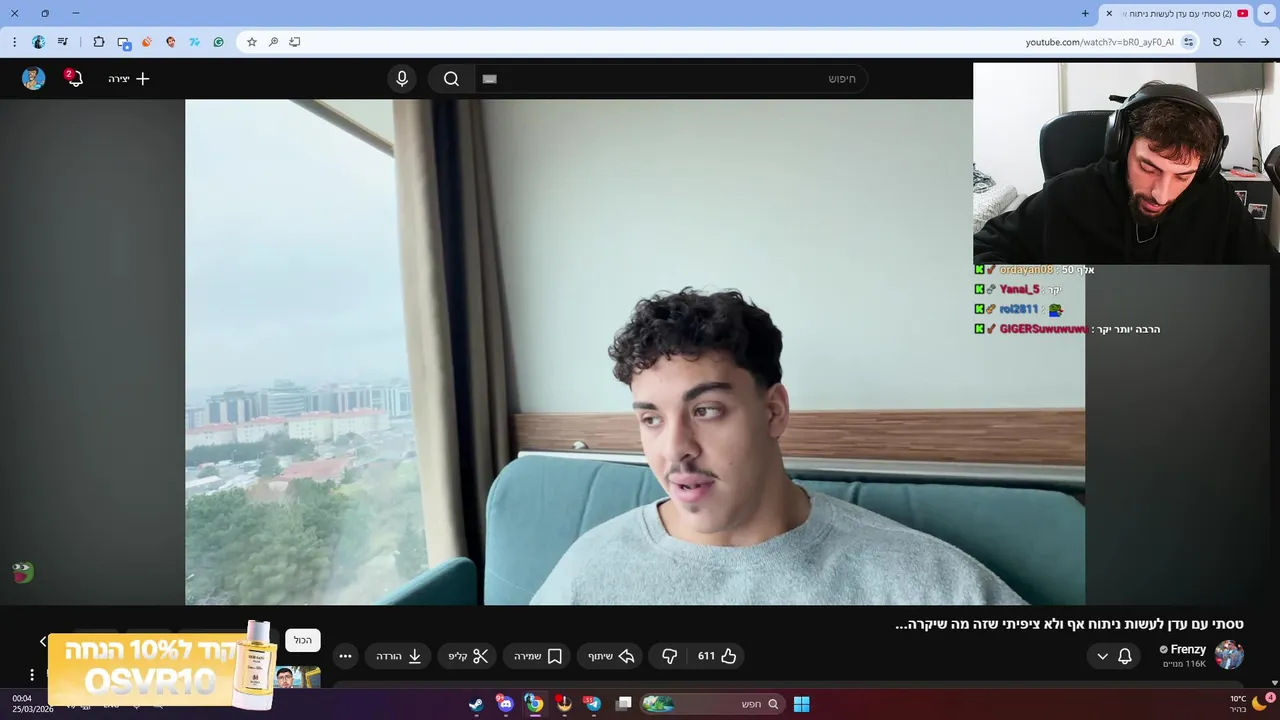Expand the tab search dropdown arrow
Viewport: 1280px width, 720px height.
click(1267, 13)
